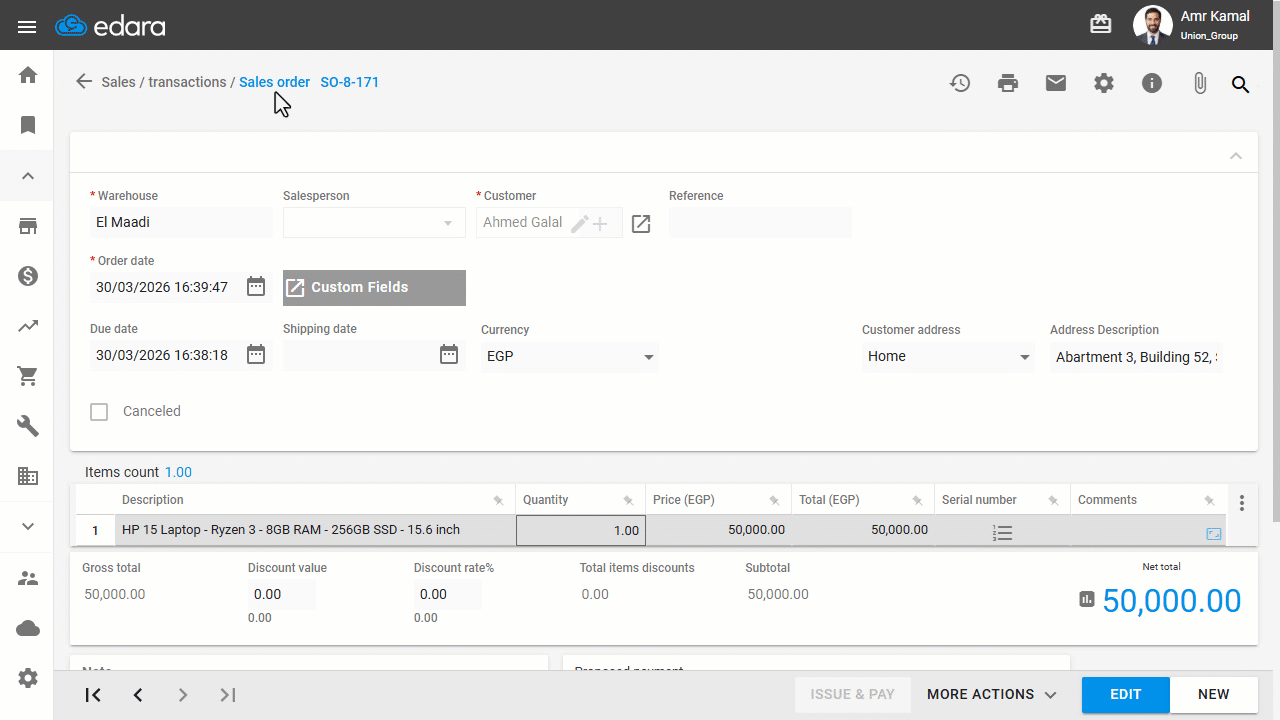Open the bookmarks sidebar icon

click(x=28, y=125)
